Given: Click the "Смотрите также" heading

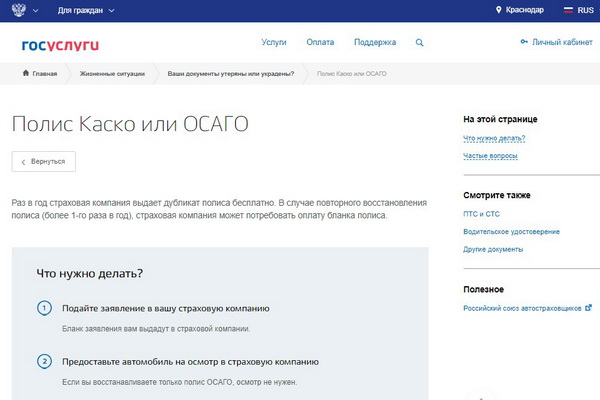Looking at the screenshot, I should click(497, 195).
